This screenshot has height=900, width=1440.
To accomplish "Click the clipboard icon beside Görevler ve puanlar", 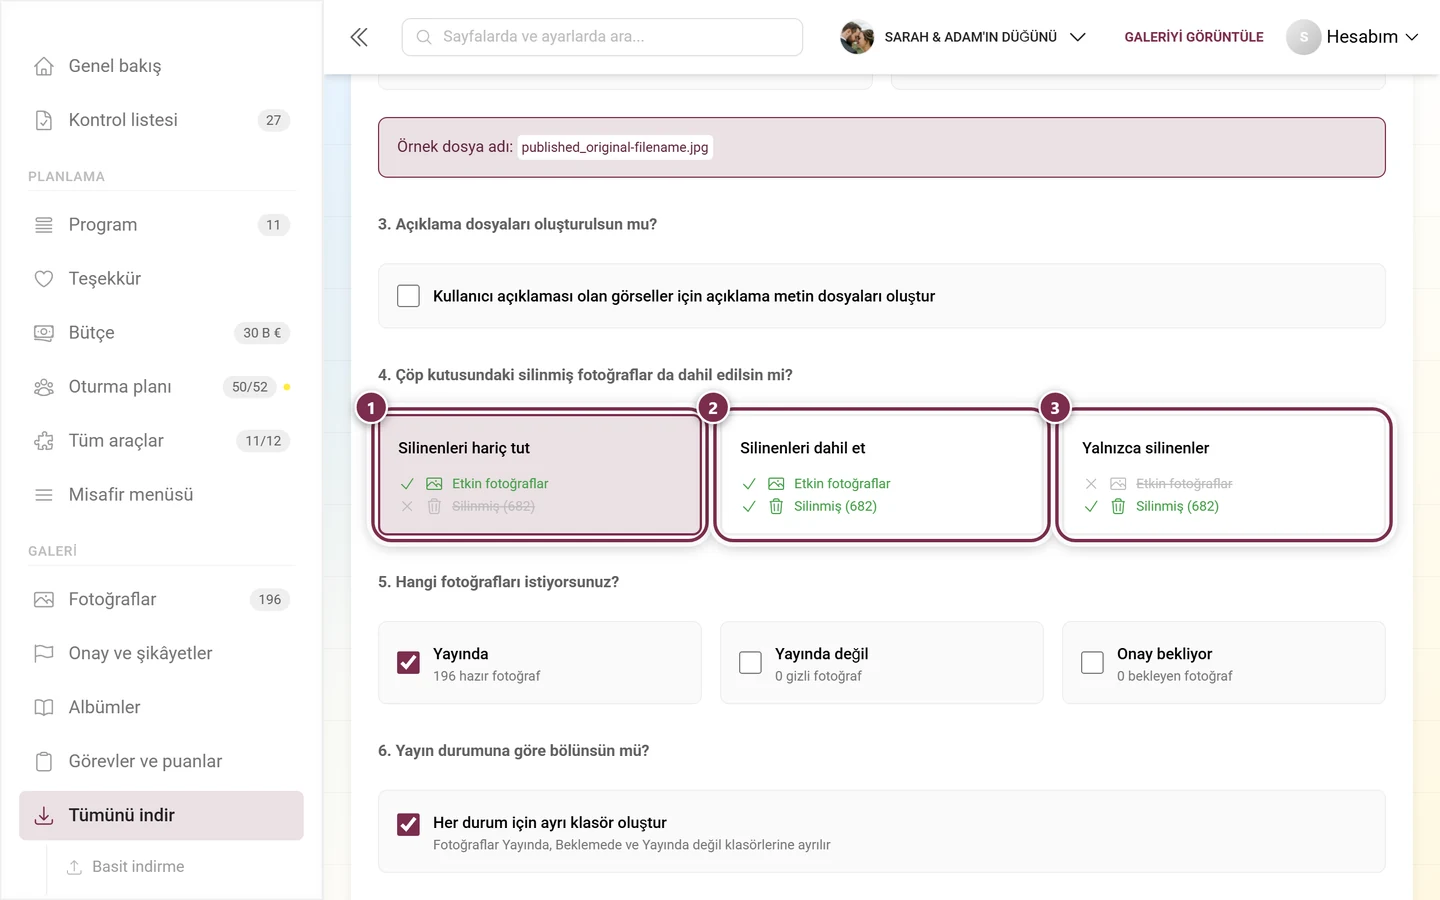I will point(44,762).
